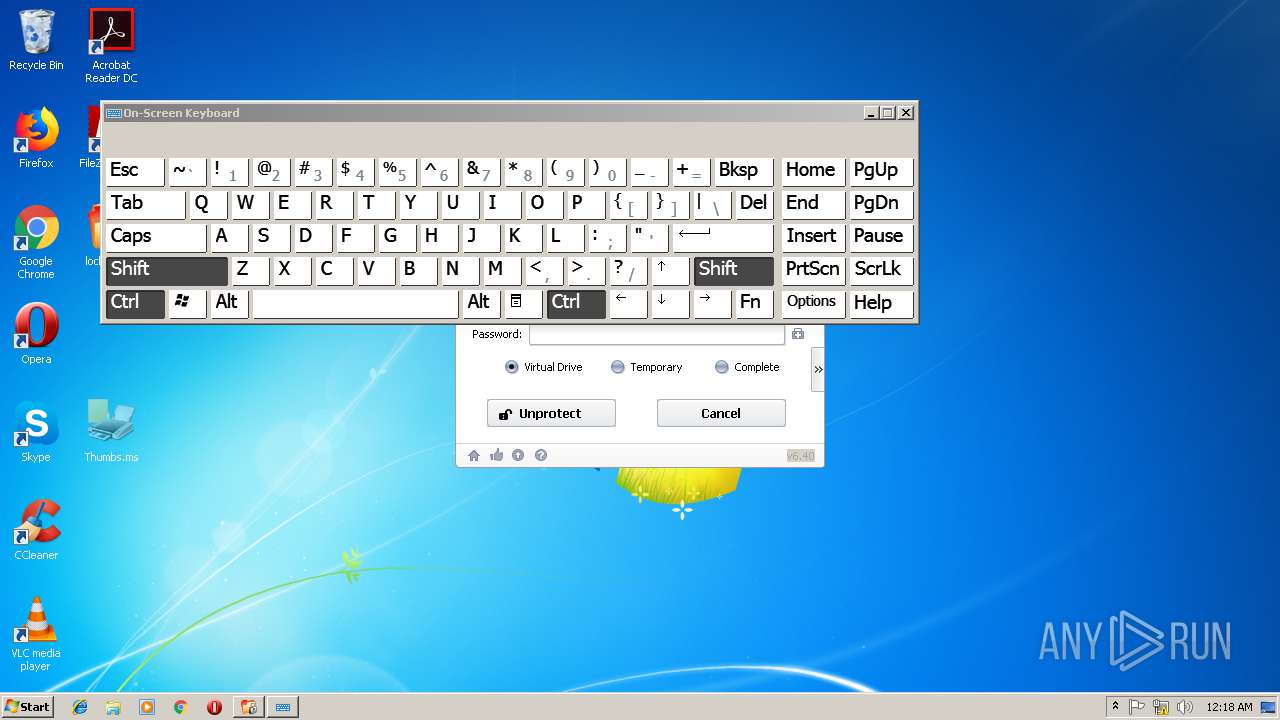Open Internet Explorer from the taskbar
The height and width of the screenshot is (720, 1280).
point(80,707)
